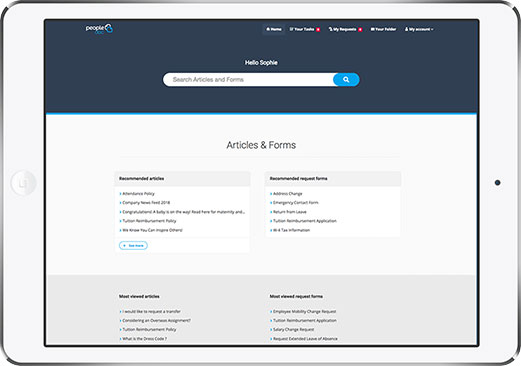Open Your Tasks in navigation
Viewport: 521px width, 366px height.
pyautogui.click(x=302, y=29)
